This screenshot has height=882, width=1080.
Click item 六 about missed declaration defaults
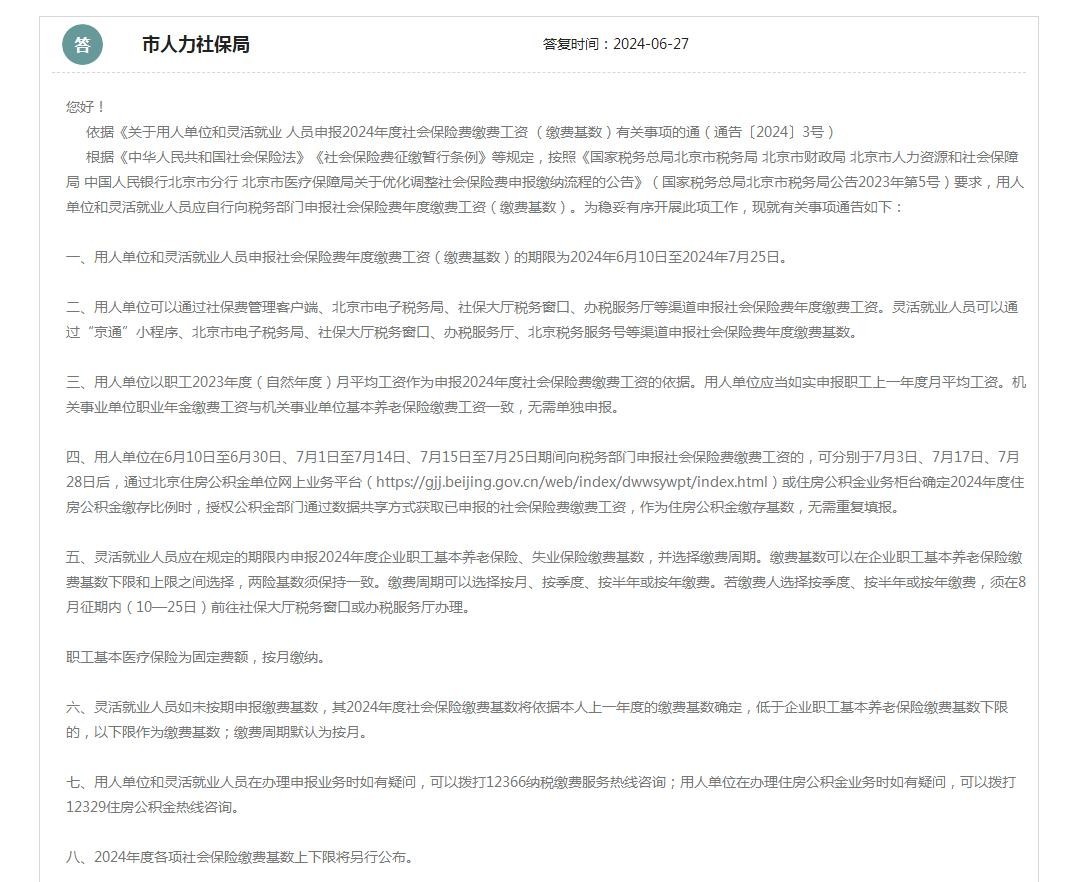point(536,707)
